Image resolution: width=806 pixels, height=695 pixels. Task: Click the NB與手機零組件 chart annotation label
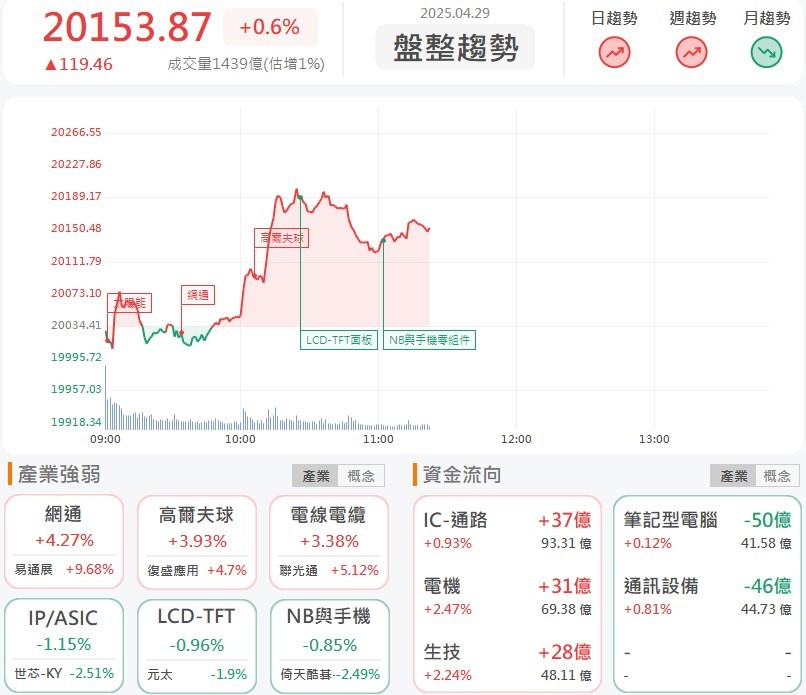pyautogui.click(x=429, y=340)
